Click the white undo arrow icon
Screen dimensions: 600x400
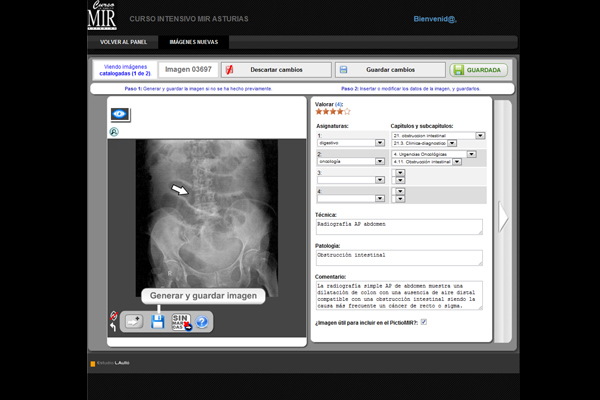pos(113,327)
